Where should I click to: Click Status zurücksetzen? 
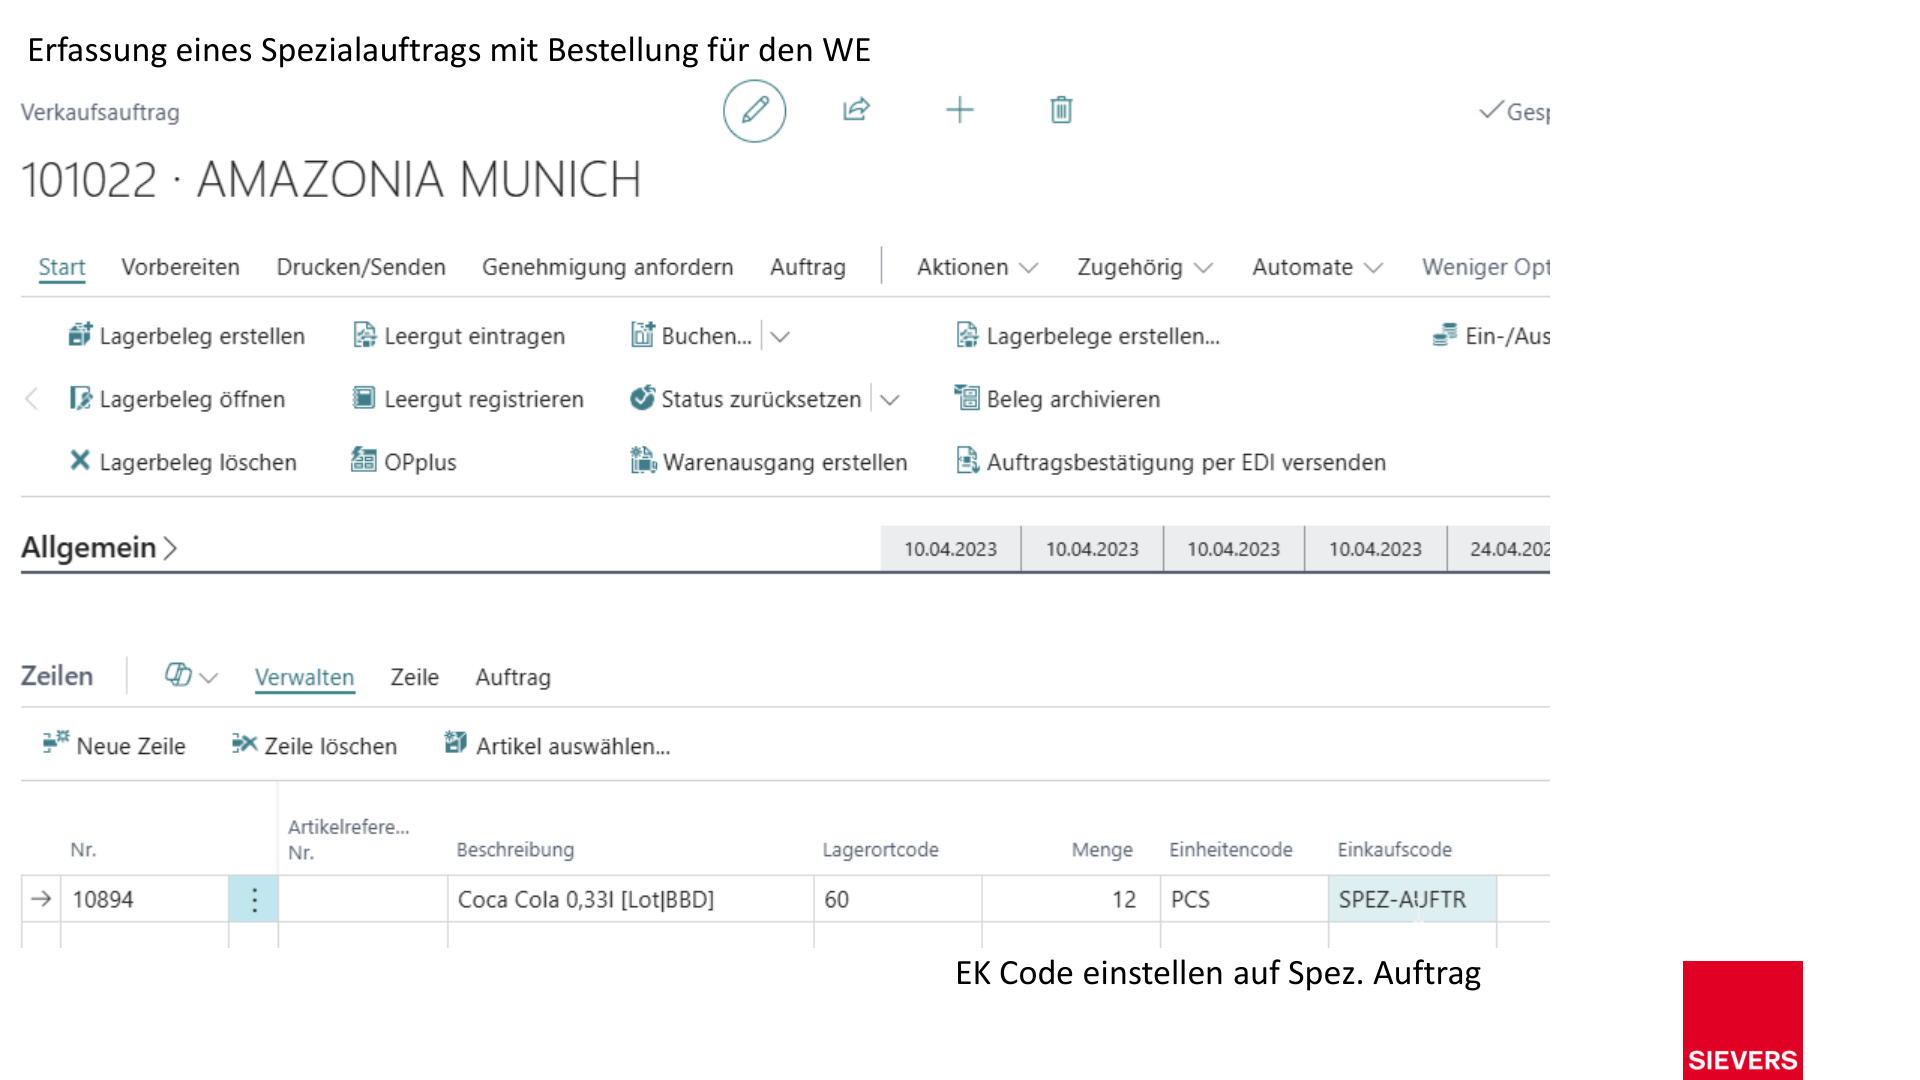(746, 399)
